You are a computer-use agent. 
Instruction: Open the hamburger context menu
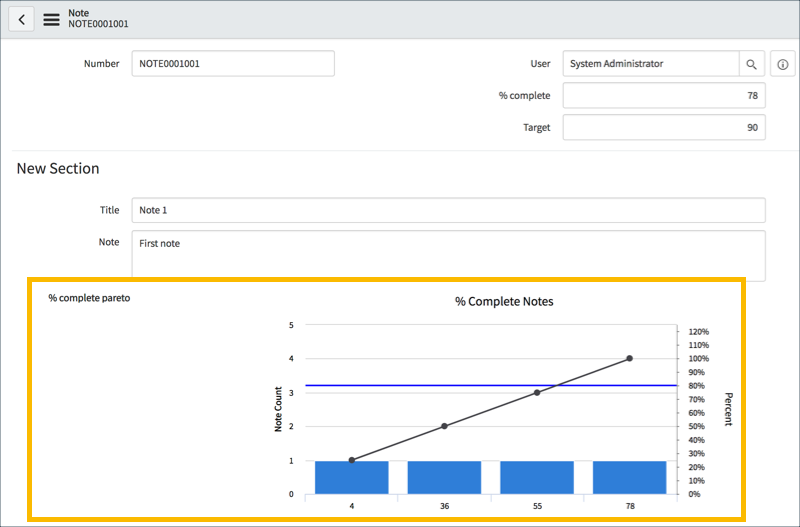pos(51,19)
